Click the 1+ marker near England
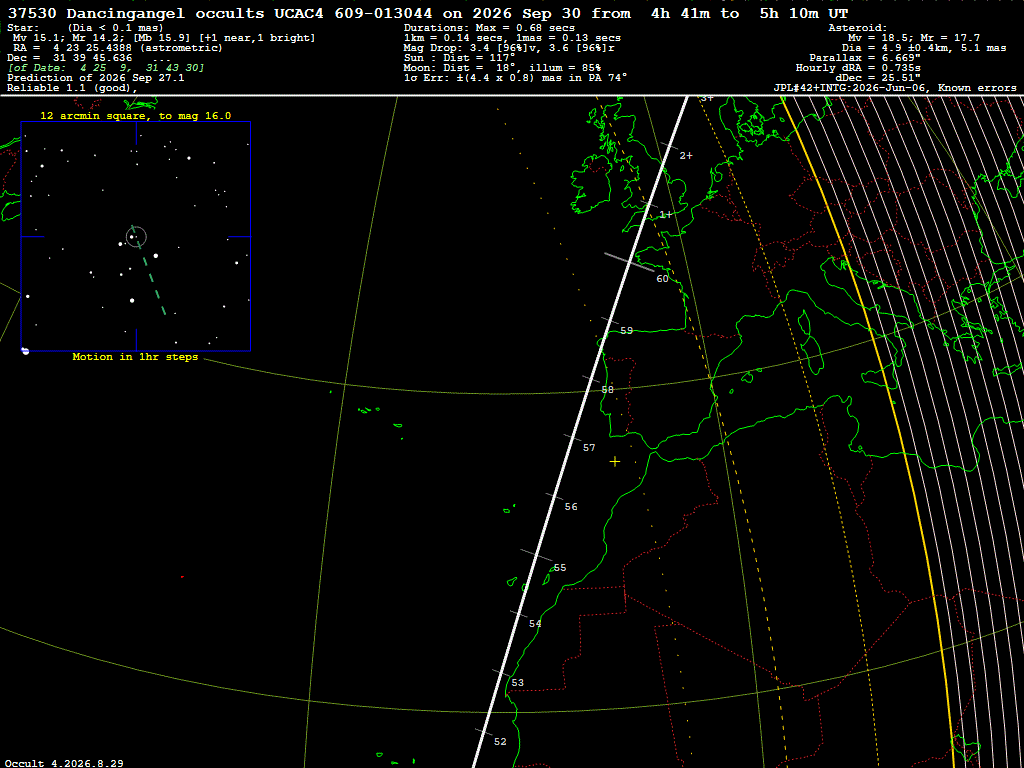The height and width of the screenshot is (768, 1024). [x=665, y=214]
